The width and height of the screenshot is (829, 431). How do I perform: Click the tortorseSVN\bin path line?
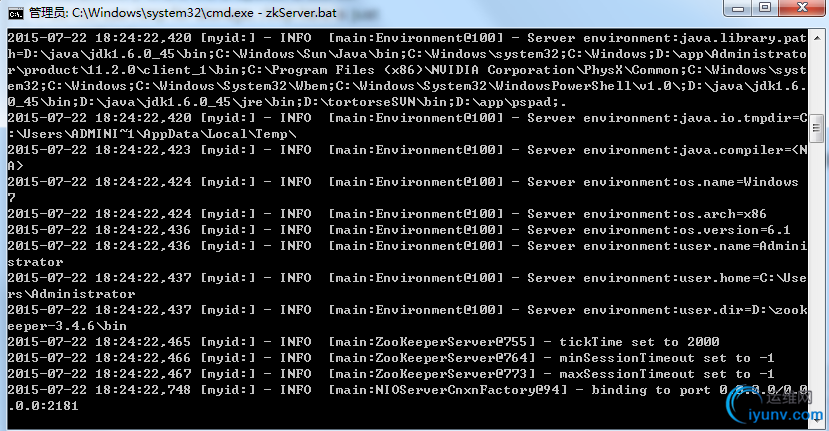click(287, 102)
